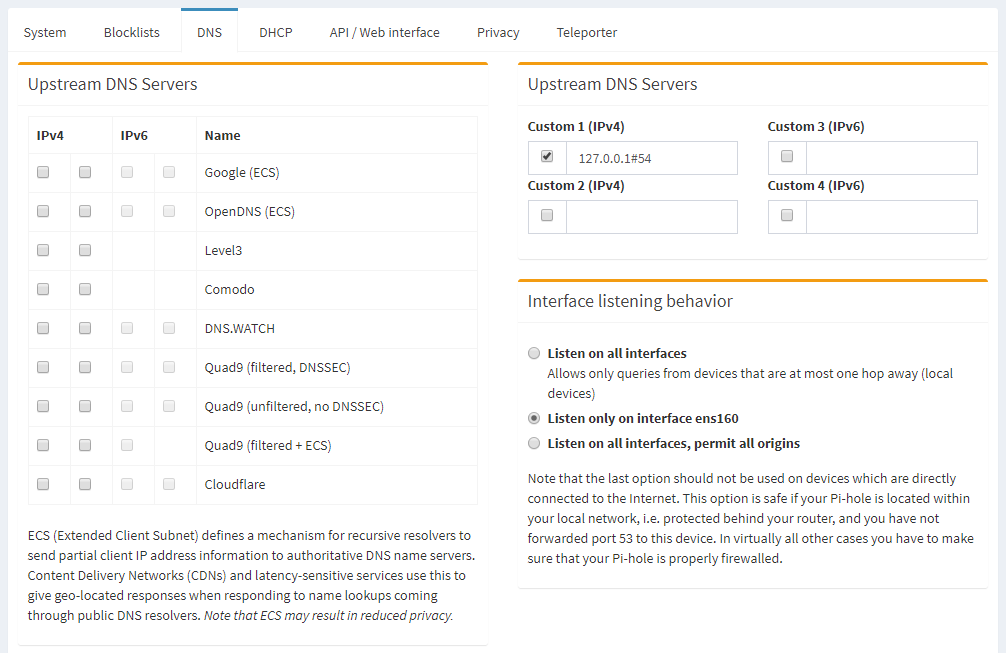Tick second IPv6 checkbox for Google (ECS)
The image size is (1006, 653).
pos(169,172)
